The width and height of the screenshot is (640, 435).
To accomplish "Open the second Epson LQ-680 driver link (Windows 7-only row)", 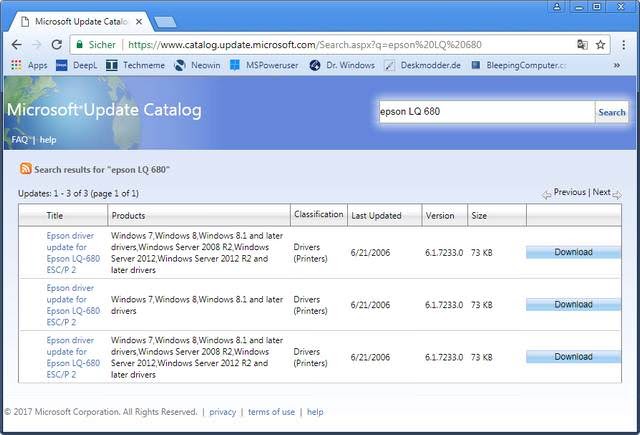I will (x=73, y=305).
